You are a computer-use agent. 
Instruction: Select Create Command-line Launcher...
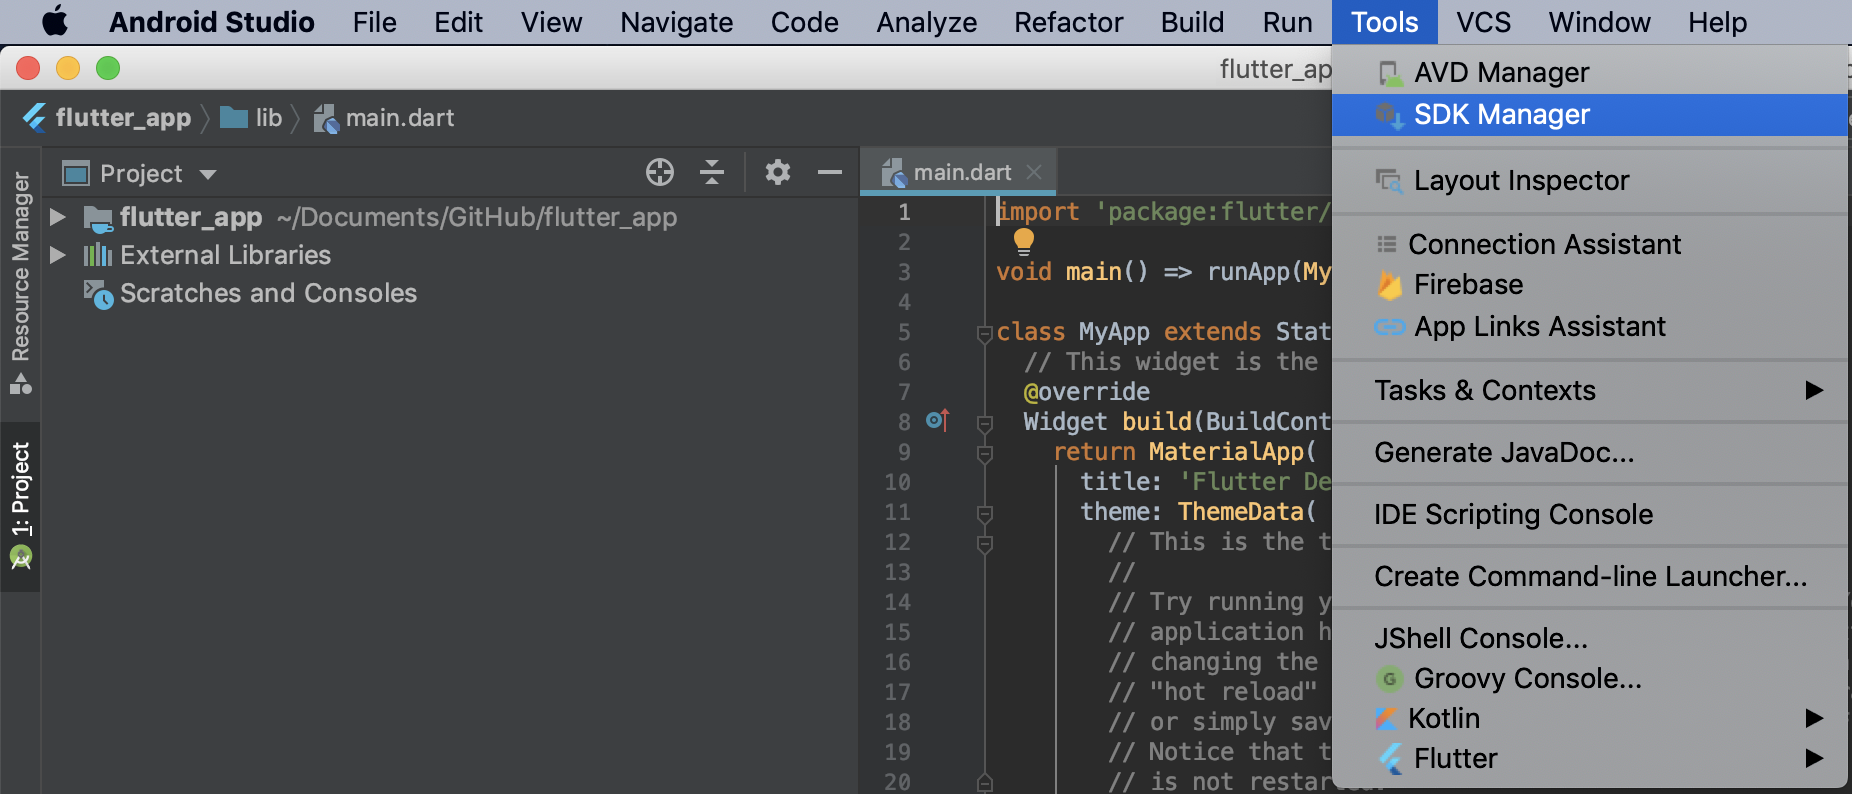1590,576
